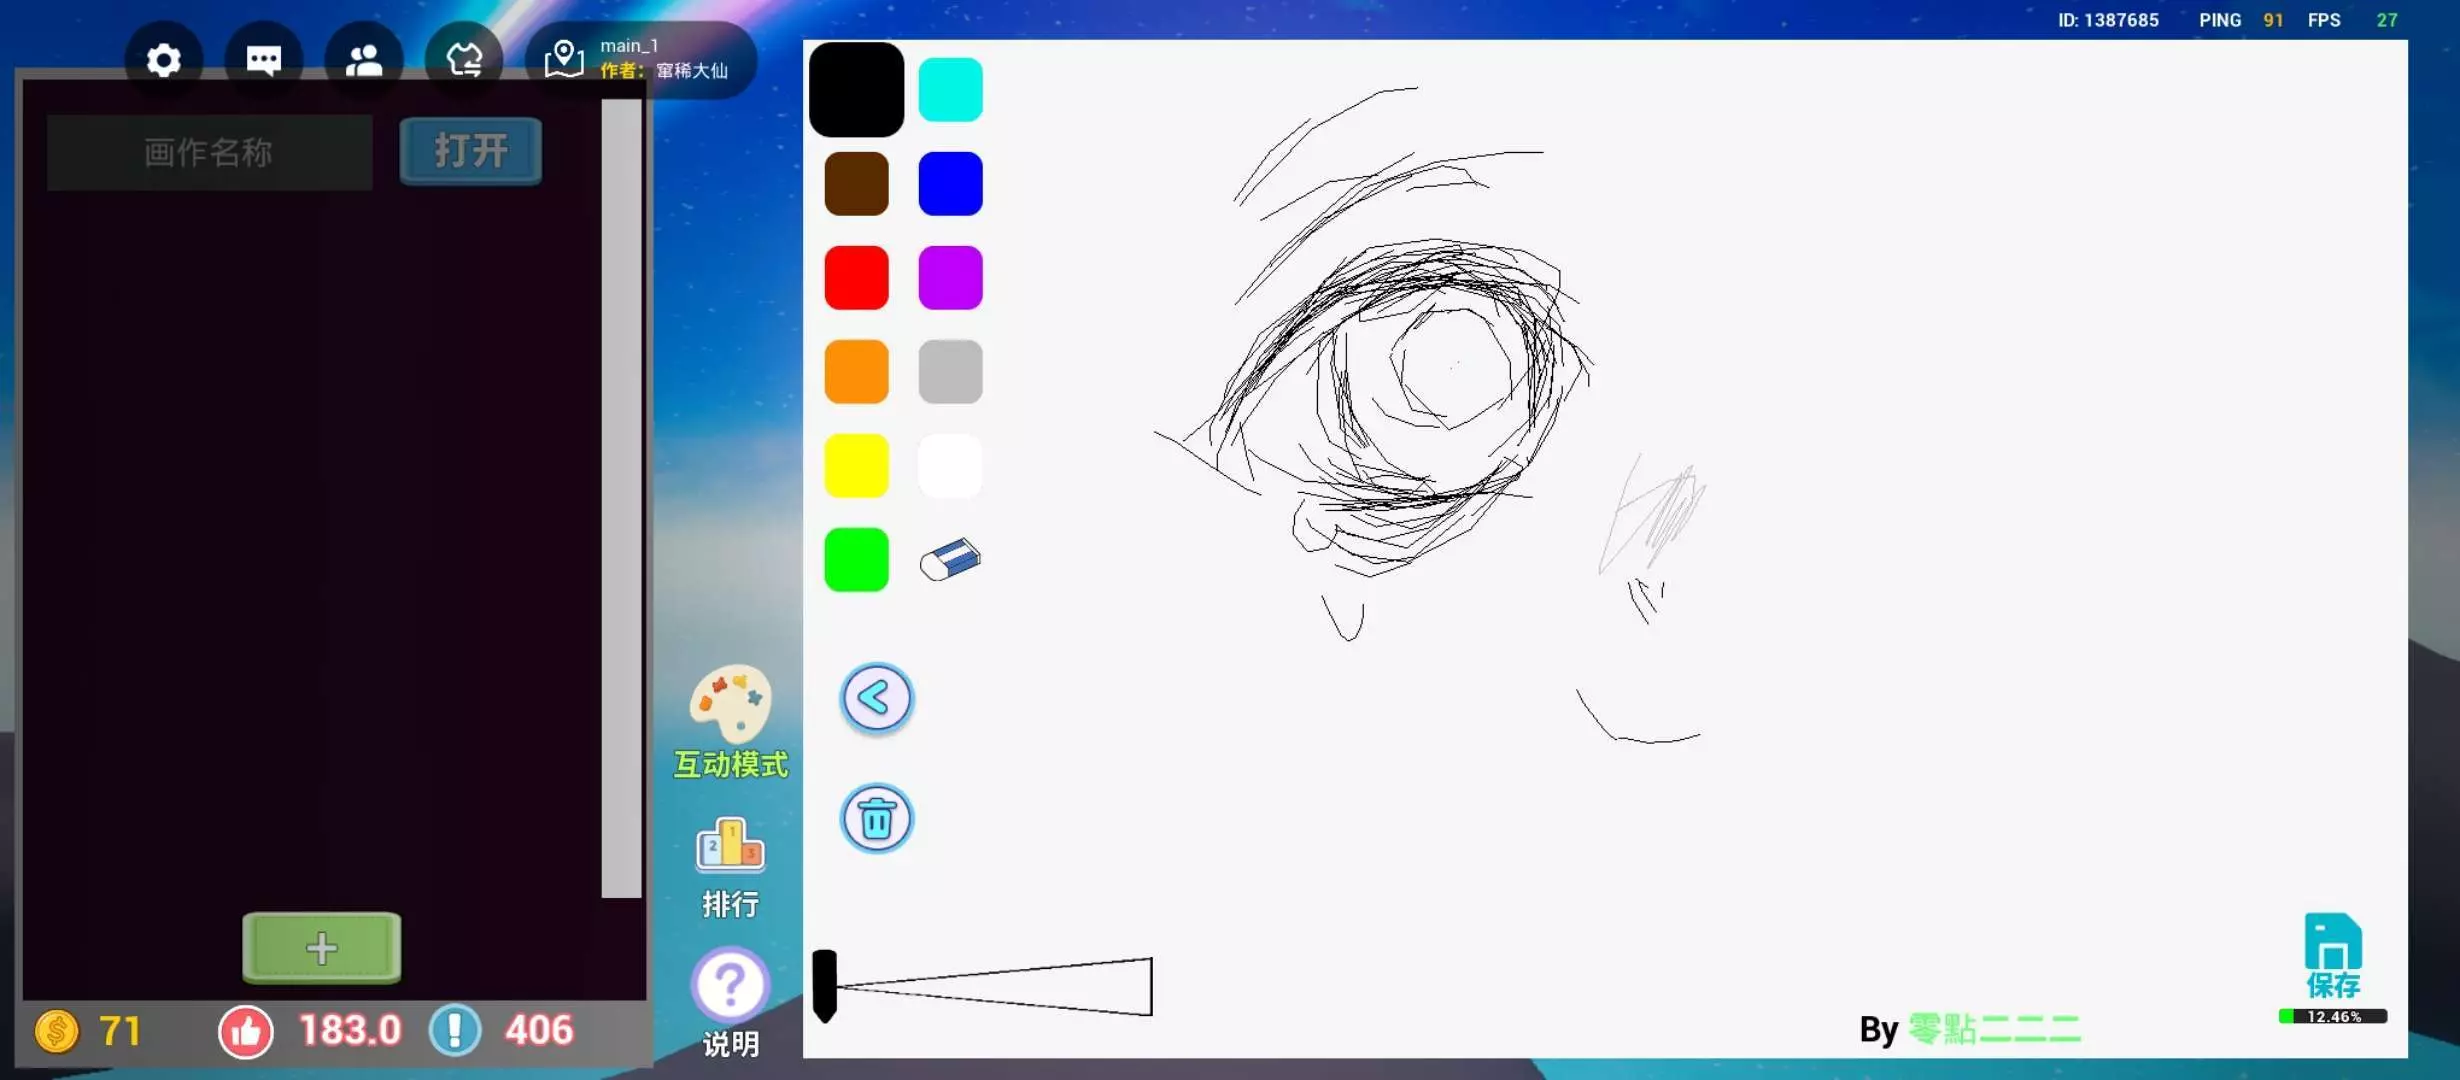Screen dimensions: 2460x1080
Task: Open the settings gear icon
Action: 163,60
